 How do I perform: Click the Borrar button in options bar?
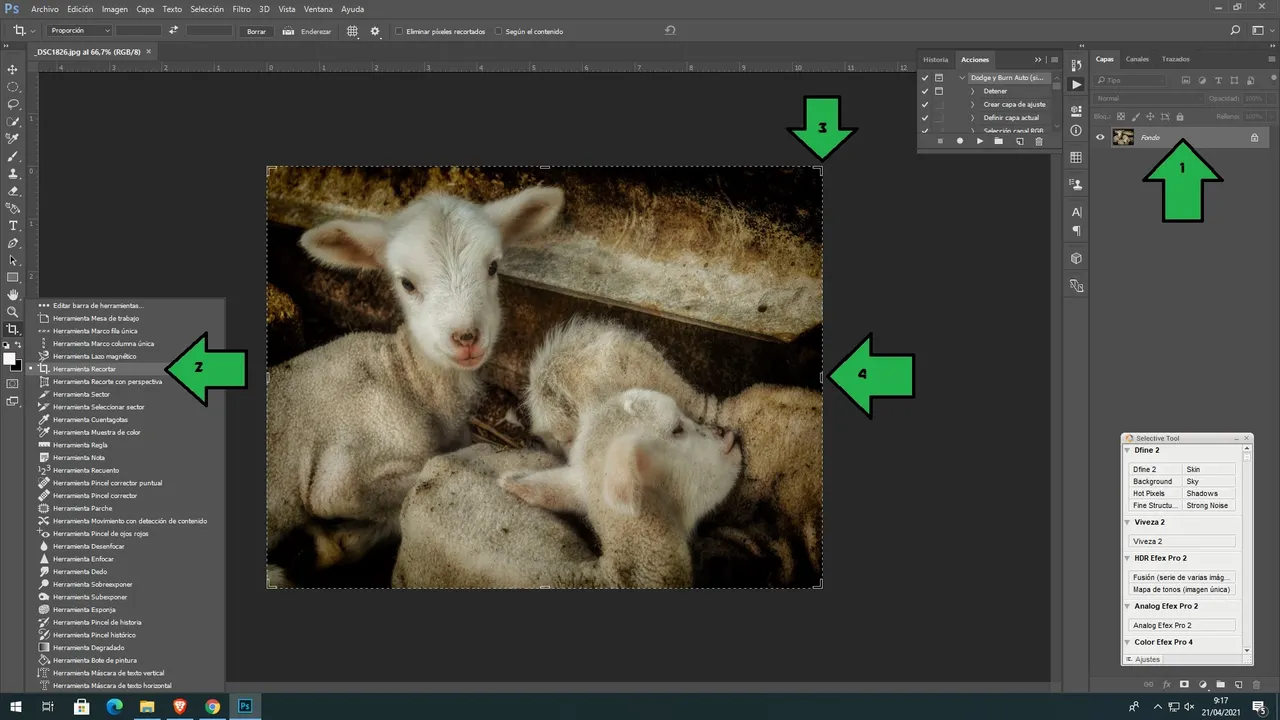(257, 31)
